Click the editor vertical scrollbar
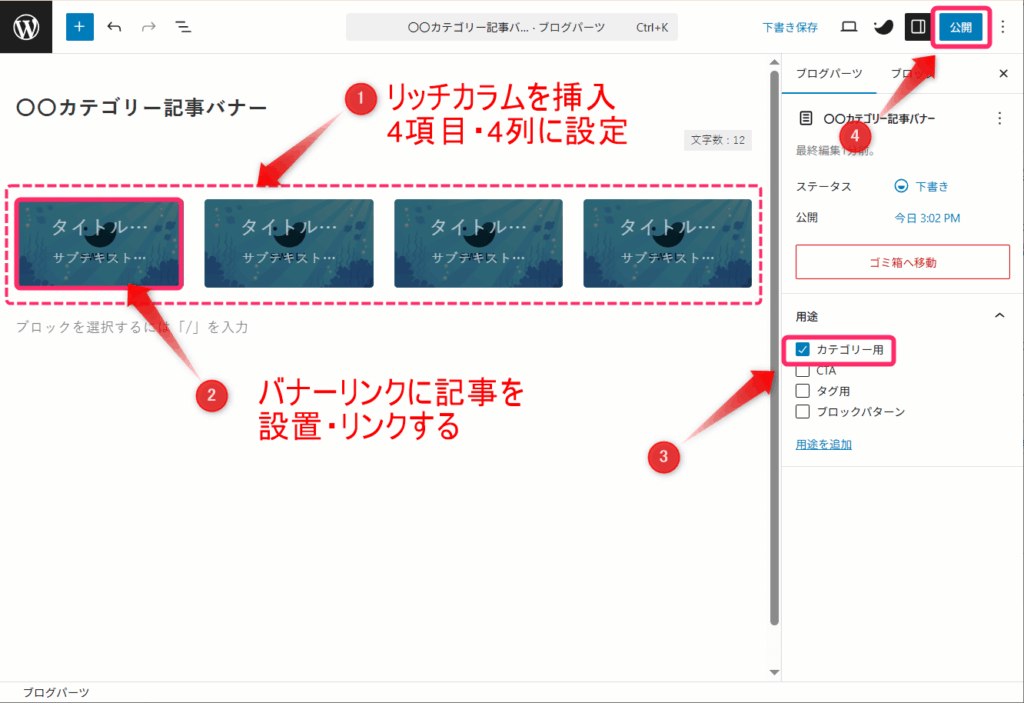The image size is (1024, 703). tap(774, 350)
